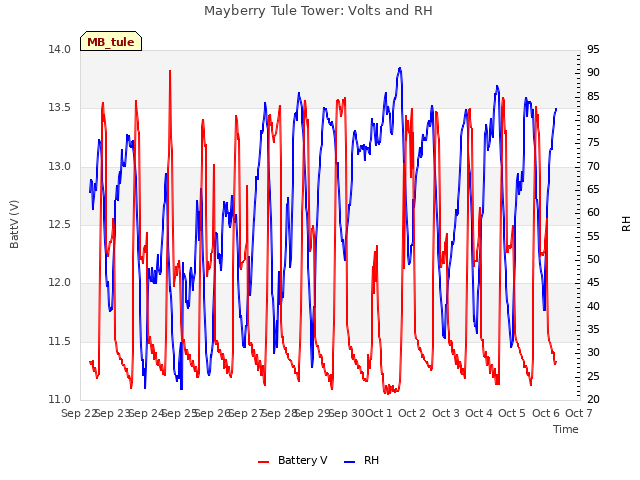Click the 13.5 left axis value

[60, 108]
